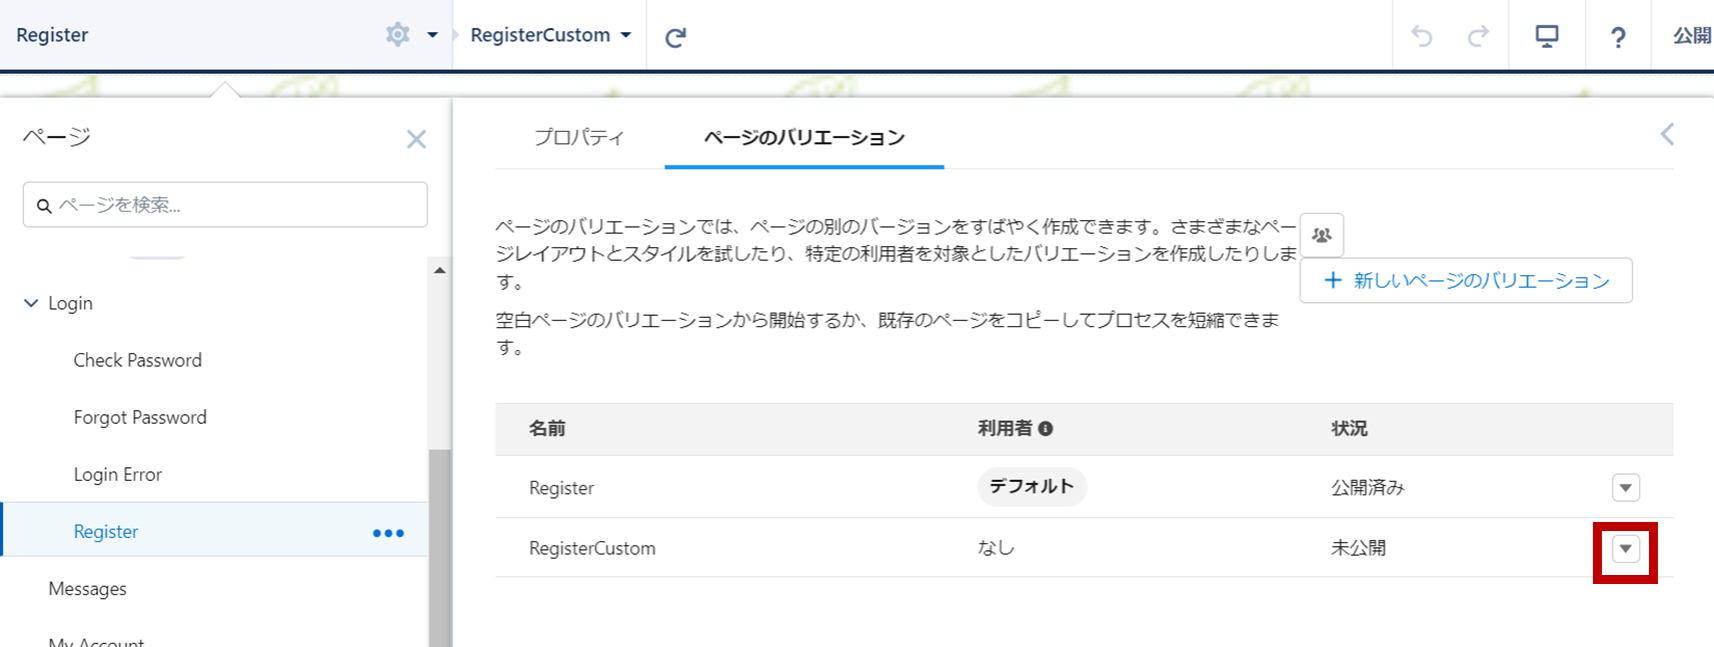Select the ページのバリエーション tab
1714x647 pixels.
tap(804, 138)
